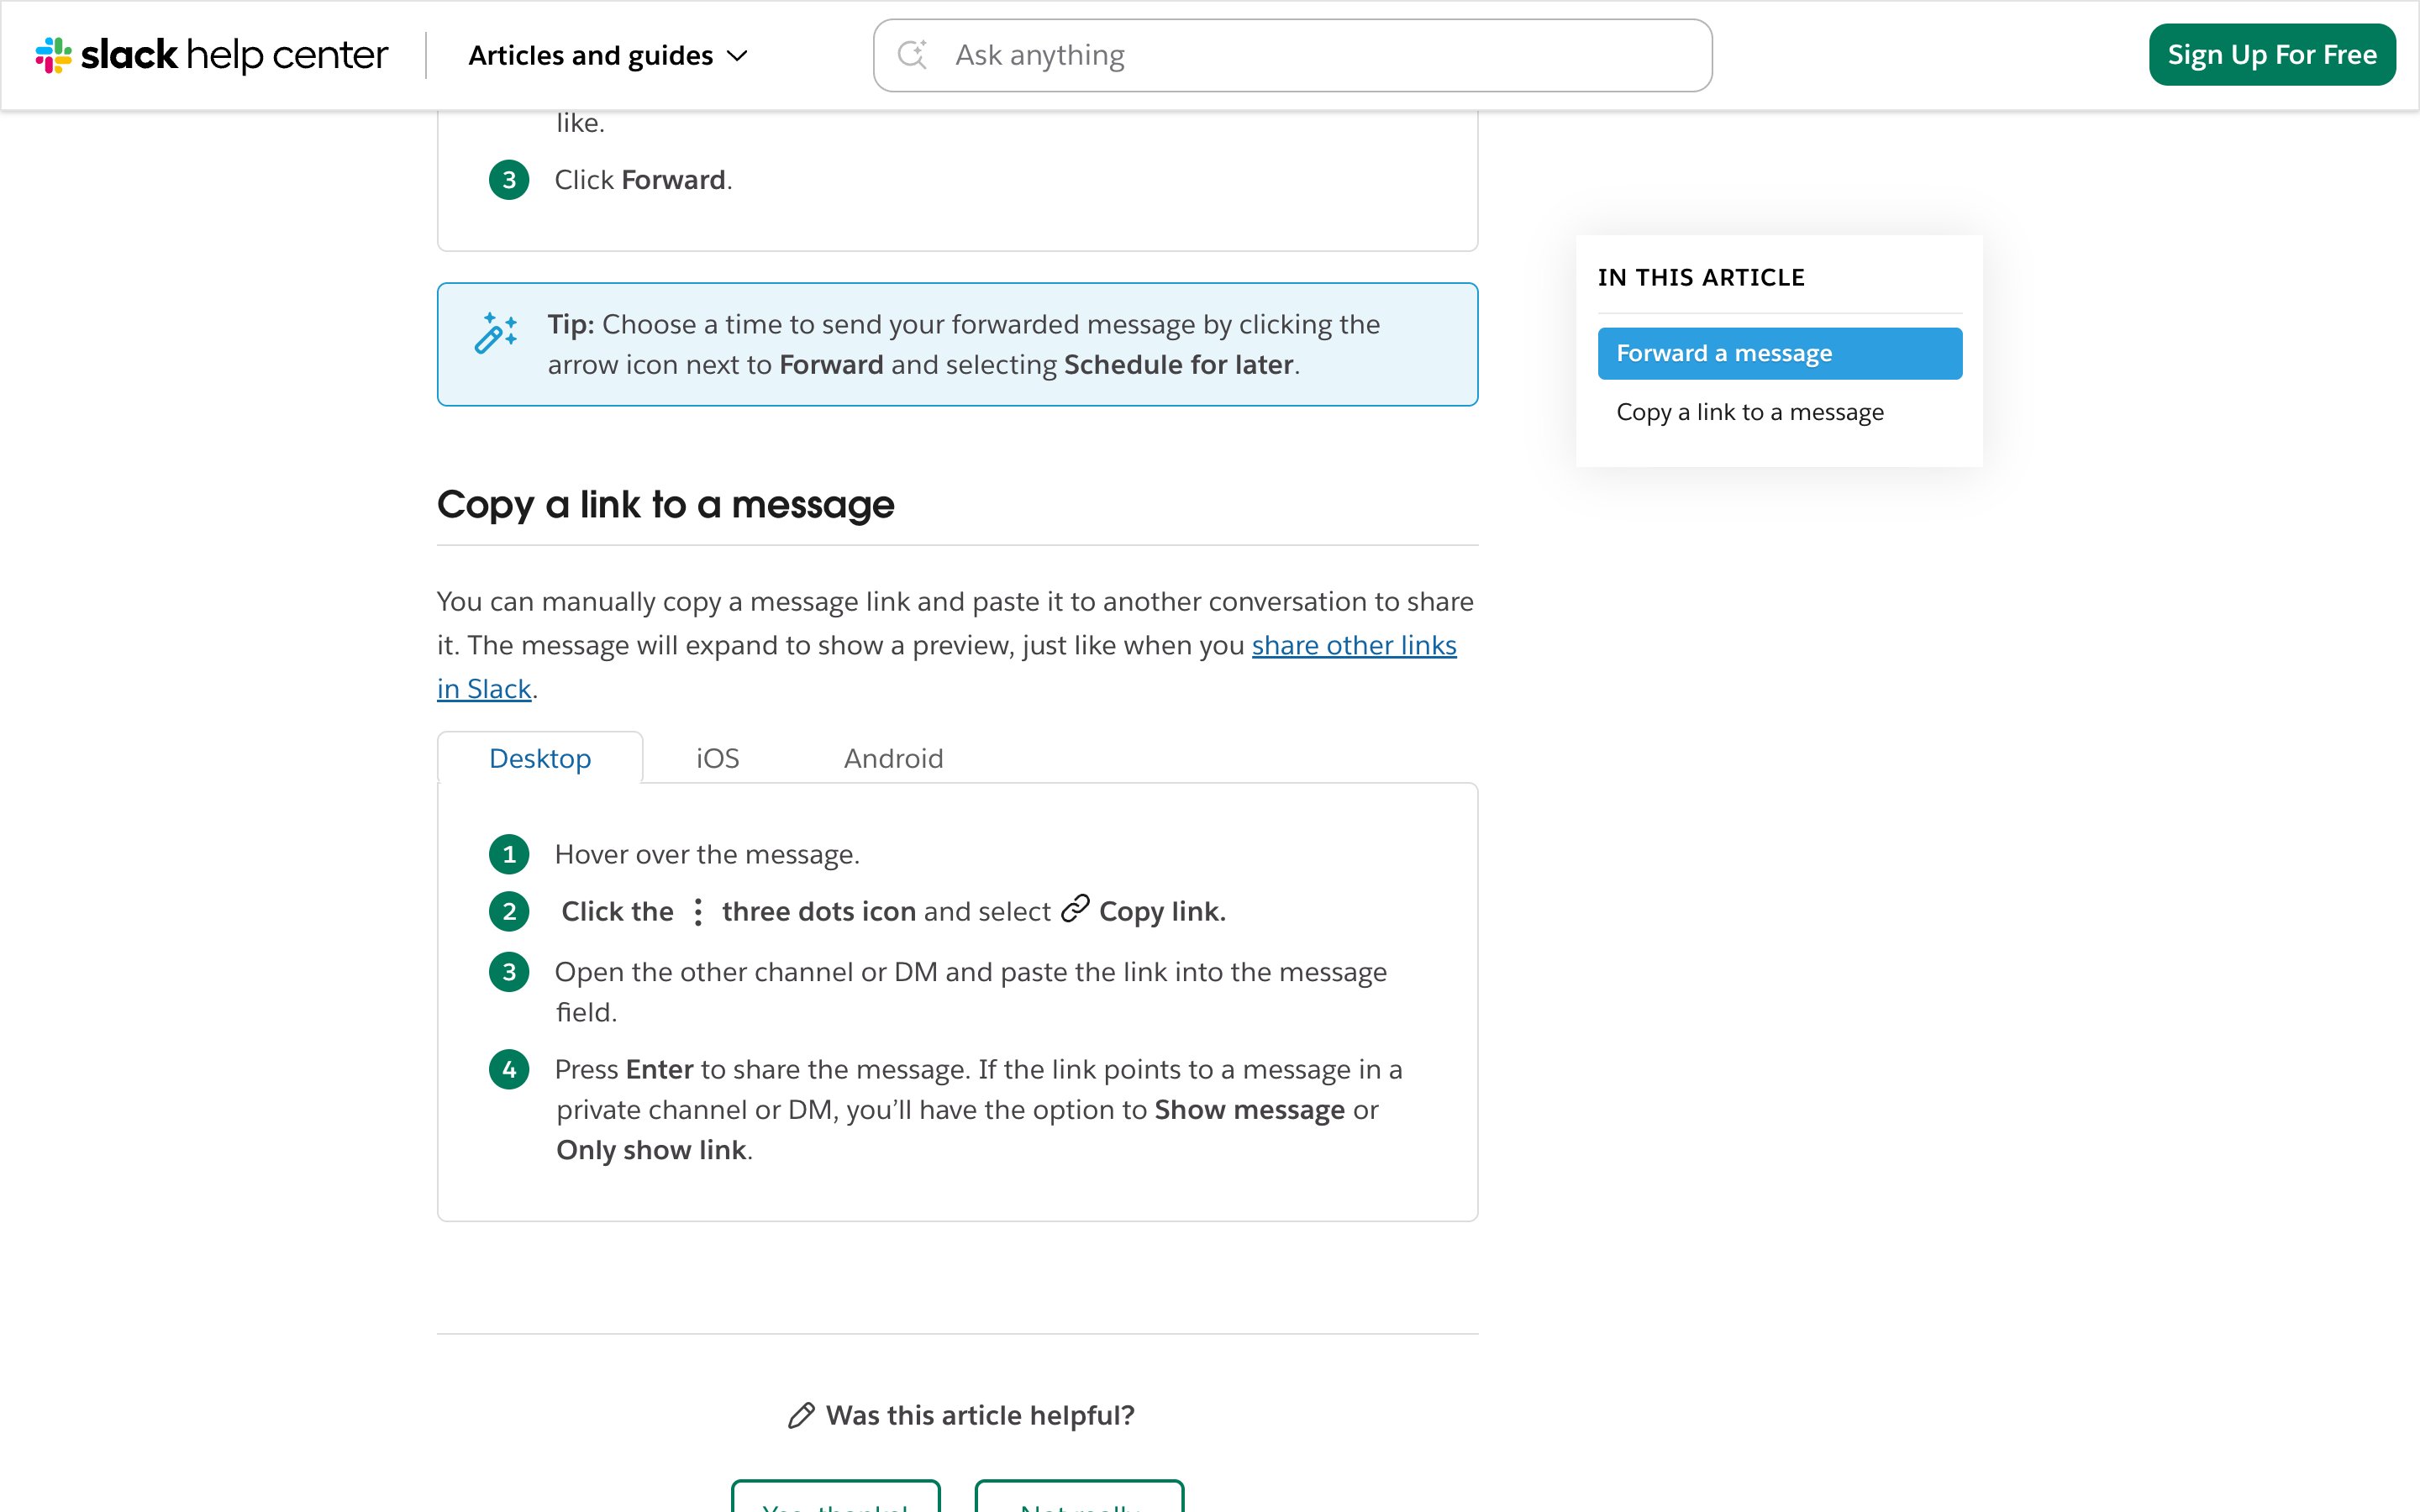
Task: Switch to the Android tab
Action: click(x=893, y=758)
